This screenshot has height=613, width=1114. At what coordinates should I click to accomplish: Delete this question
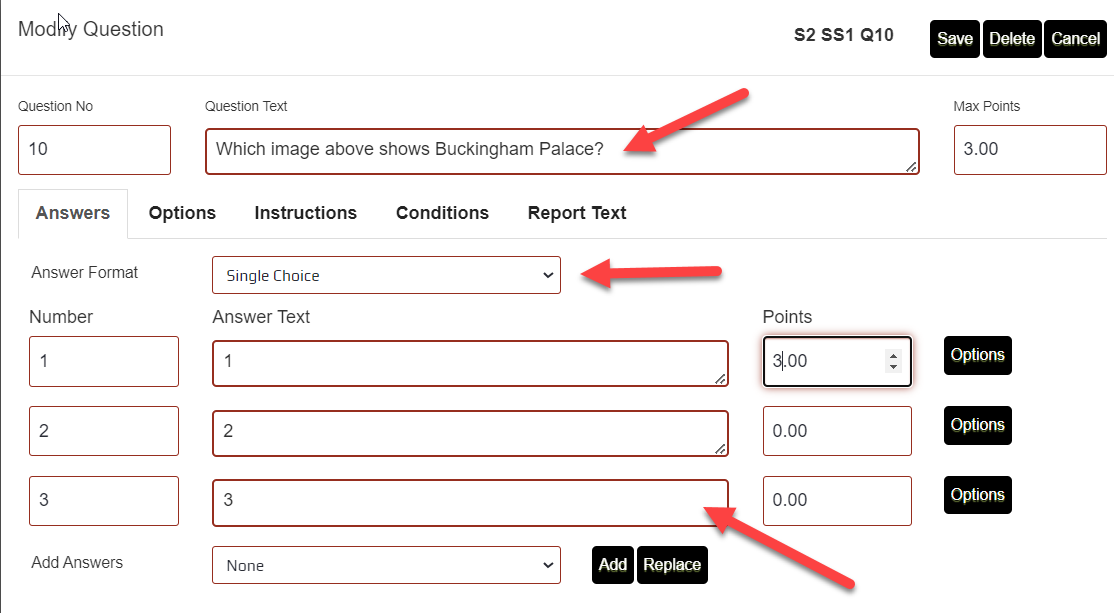(x=1011, y=38)
